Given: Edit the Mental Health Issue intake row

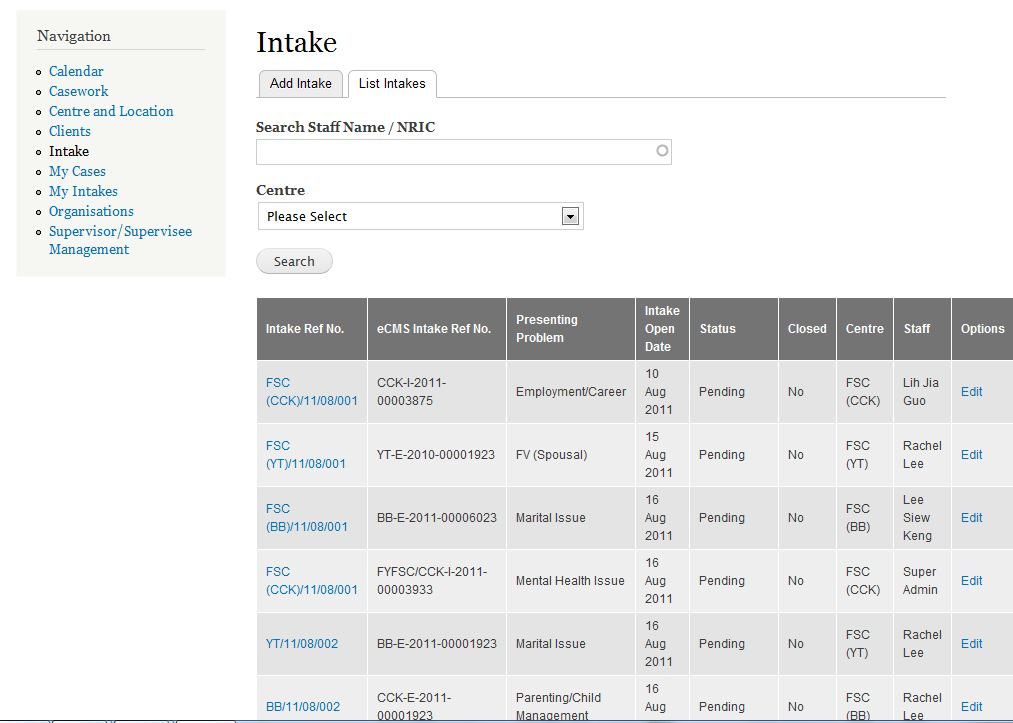Looking at the screenshot, I should tap(971, 581).
